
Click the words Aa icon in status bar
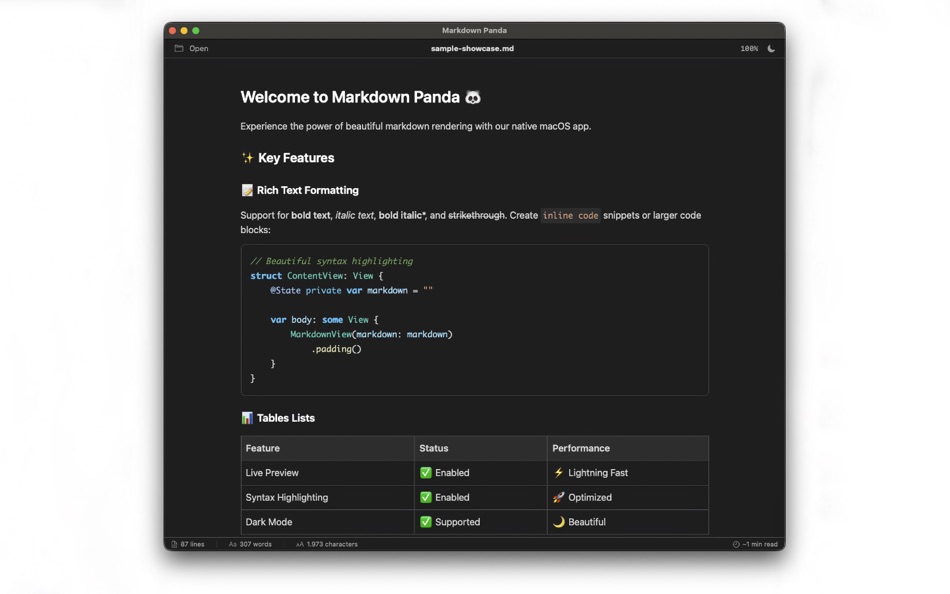tap(233, 544)
